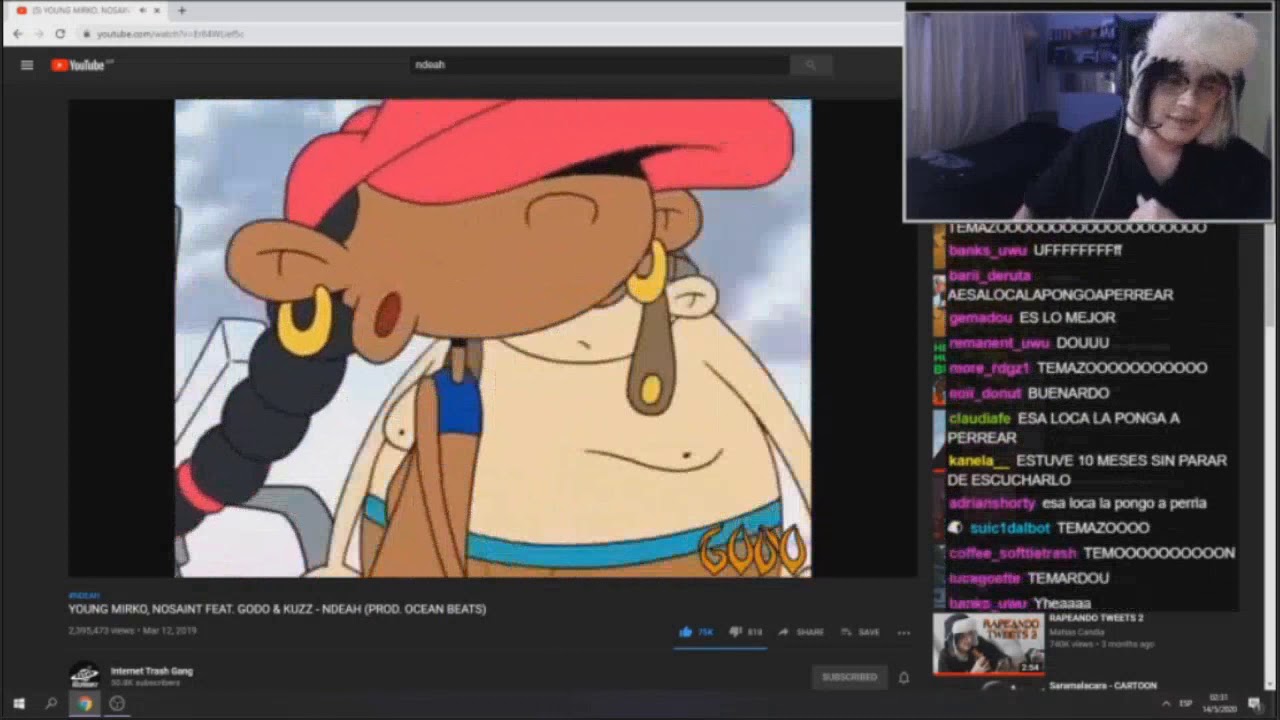Click the SAVE to playlist button

(x=860, y=632)
